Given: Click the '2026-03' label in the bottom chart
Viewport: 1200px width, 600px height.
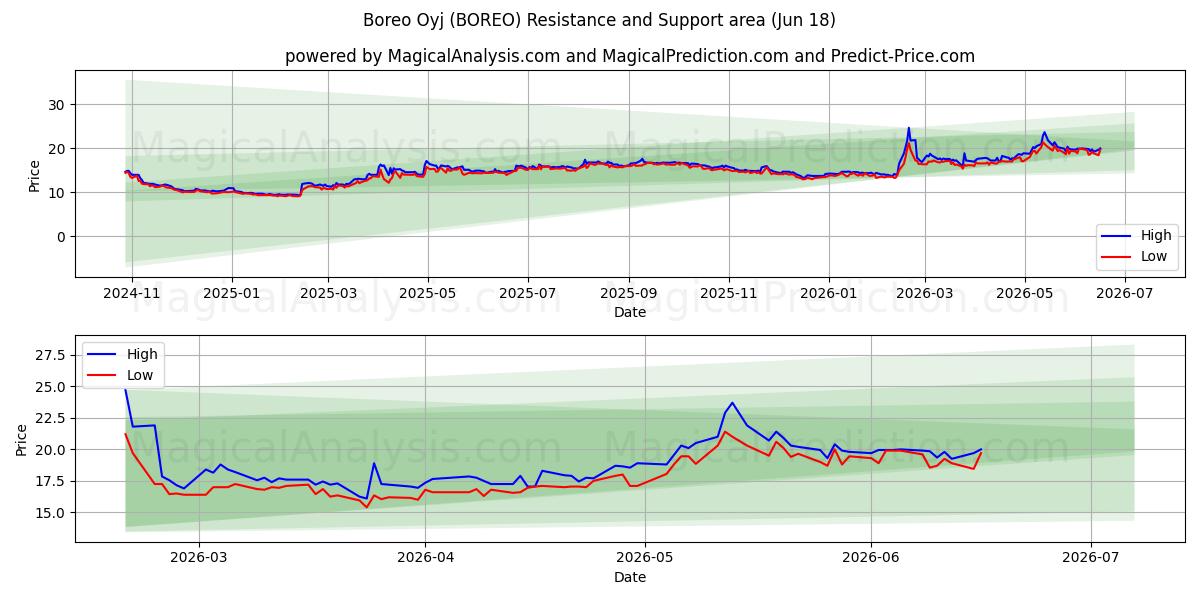Looking at the screenshot, I should [x=199, y=558].
